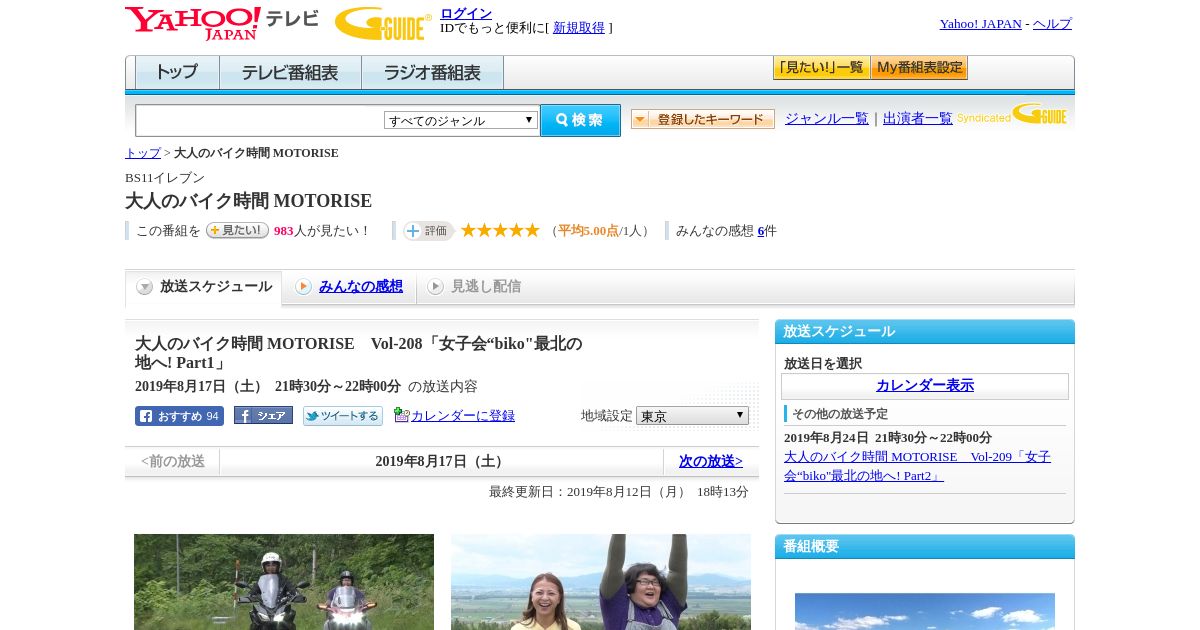Click カレンダー表示 in schedule panel
The width and height of the screenshot is (1200, 630).
[925, 386]
